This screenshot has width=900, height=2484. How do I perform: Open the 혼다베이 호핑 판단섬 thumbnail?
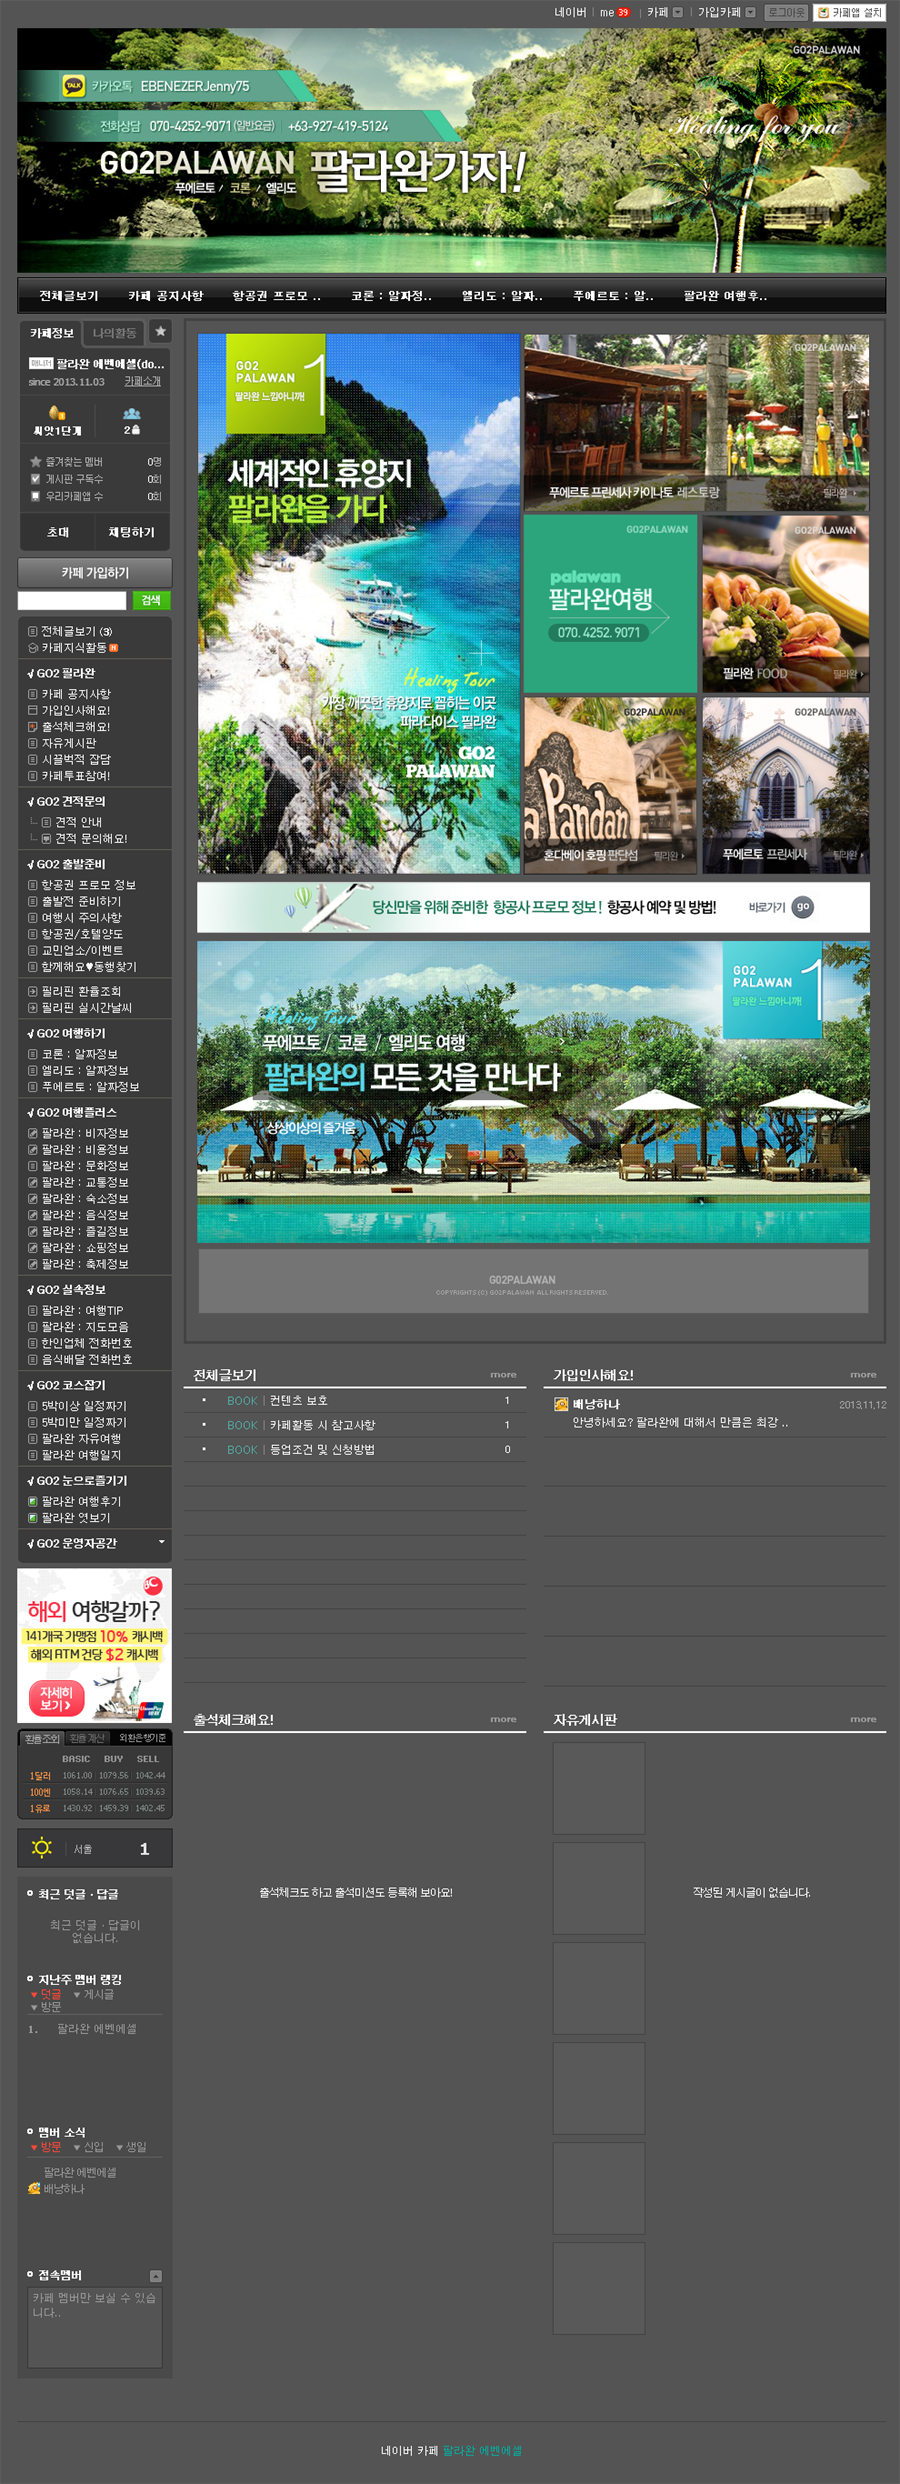coord(610,786)
